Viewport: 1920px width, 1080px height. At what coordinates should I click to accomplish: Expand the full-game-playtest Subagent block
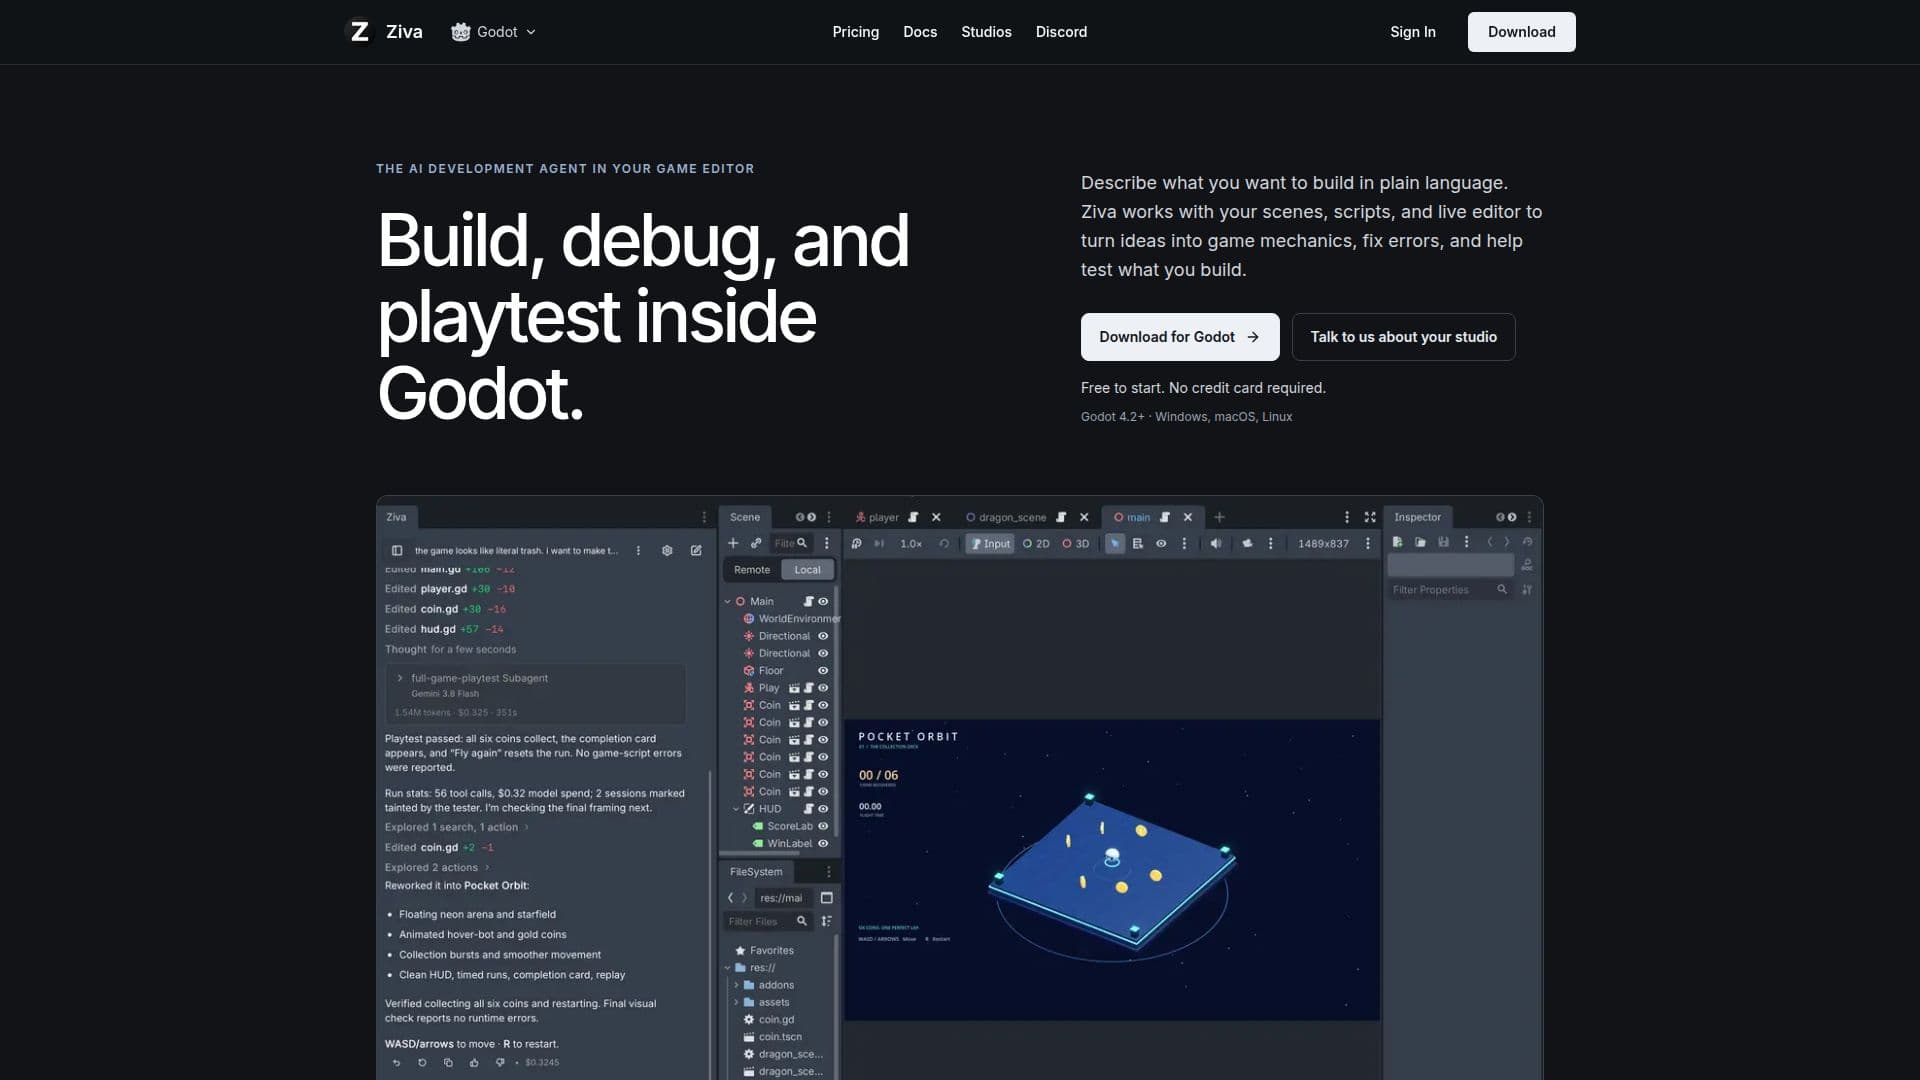click(400, 678)
